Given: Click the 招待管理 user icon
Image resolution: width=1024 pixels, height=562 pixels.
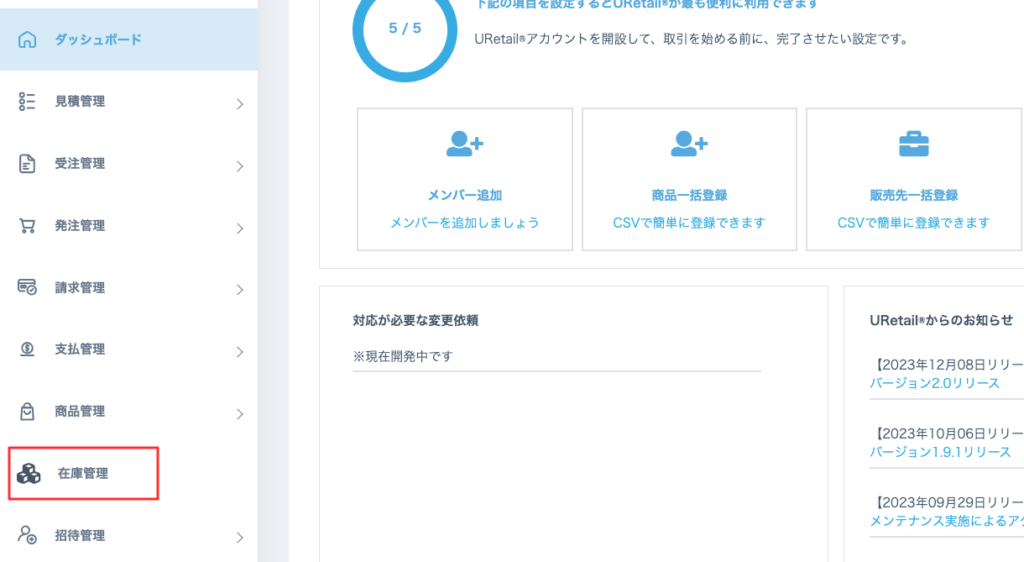Looking at the screenshot, I should point(28,536).
